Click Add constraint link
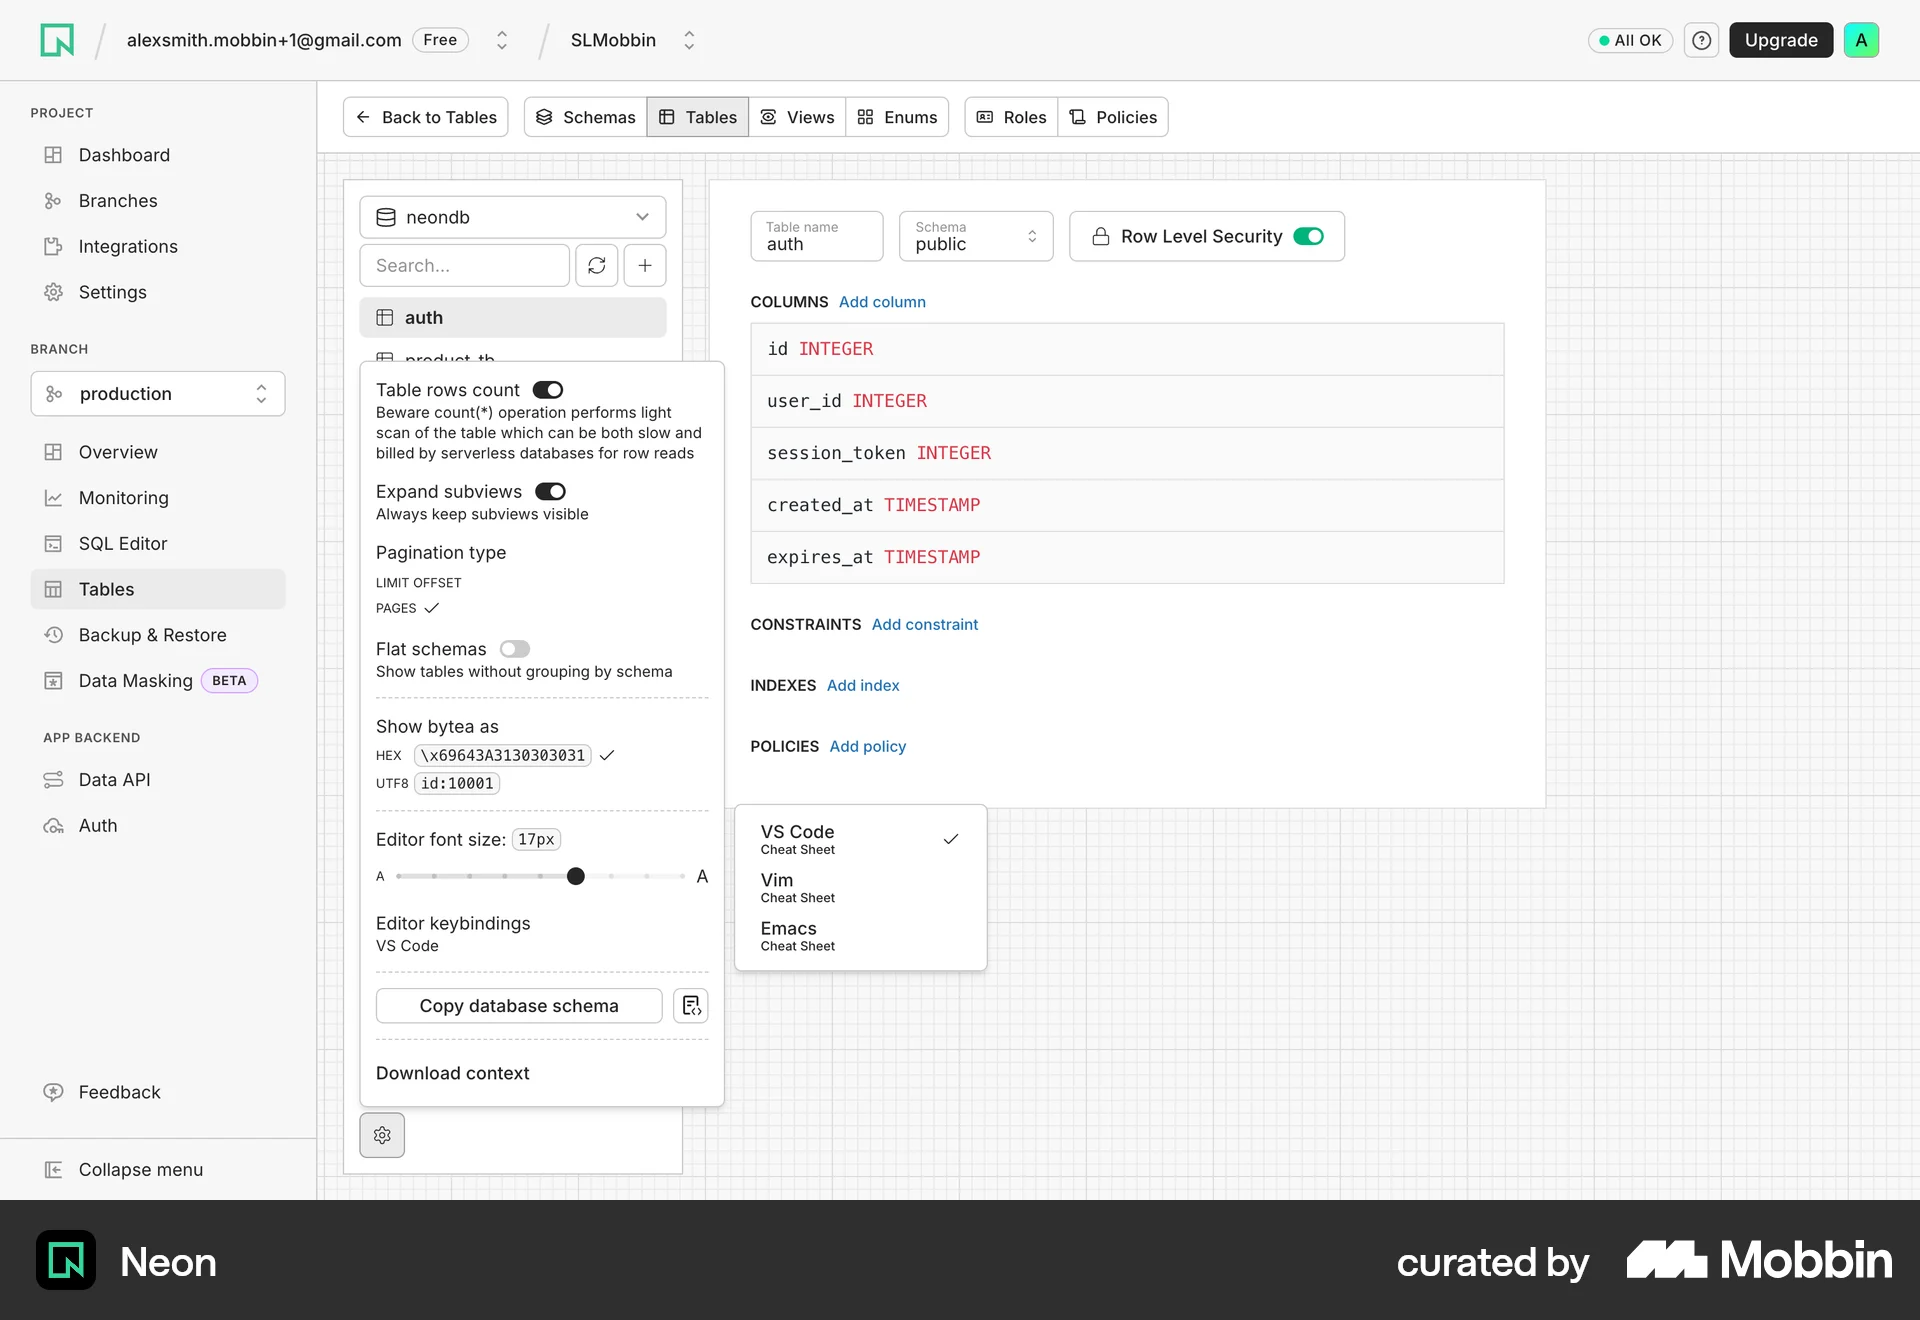 click(x=925, y=624)
